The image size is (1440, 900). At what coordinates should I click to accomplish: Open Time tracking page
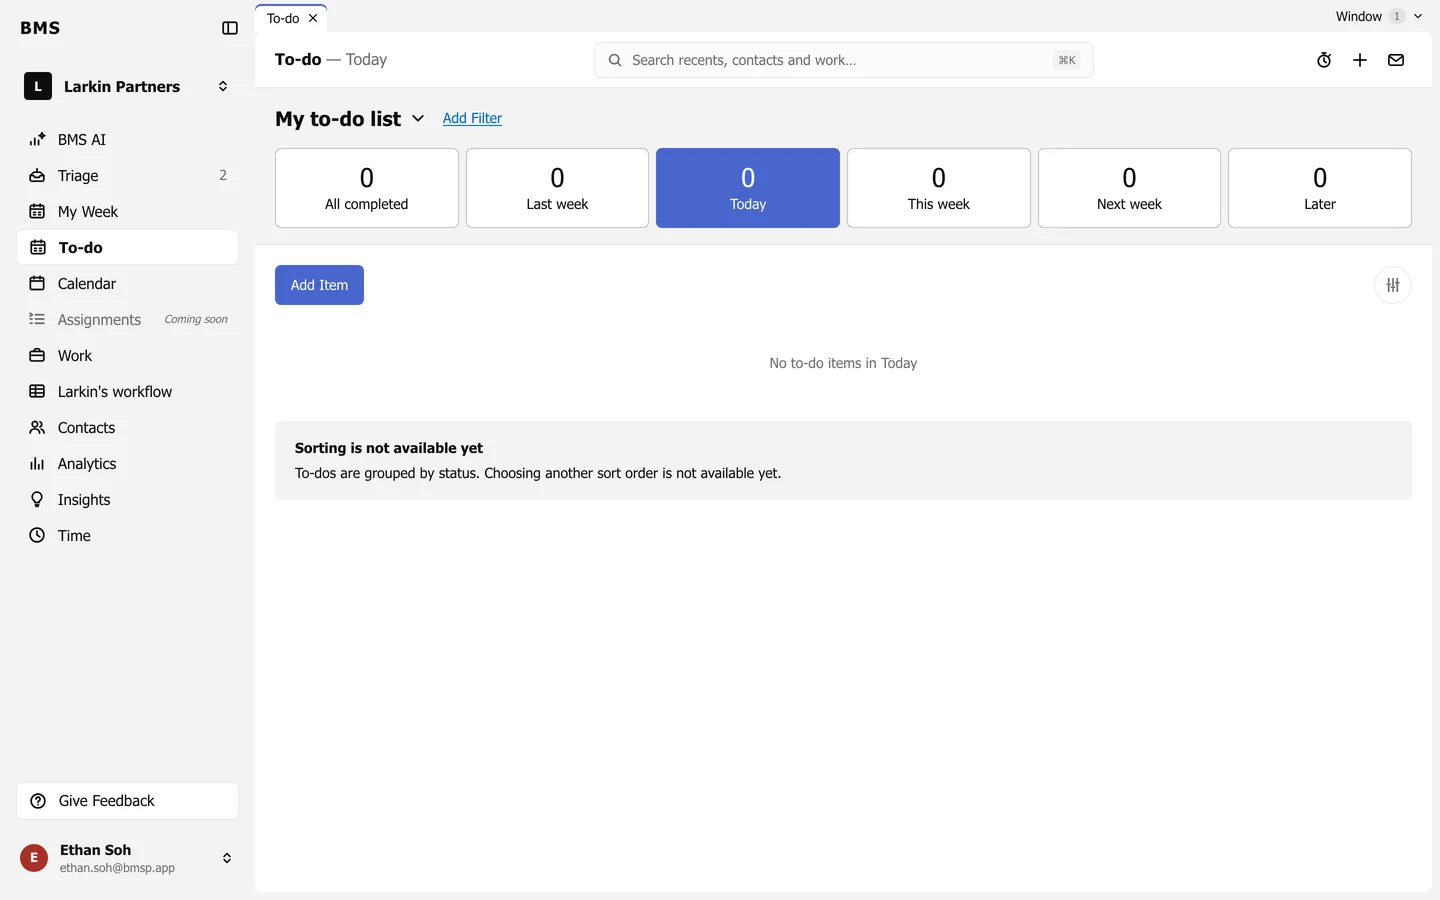click(128, 535)
